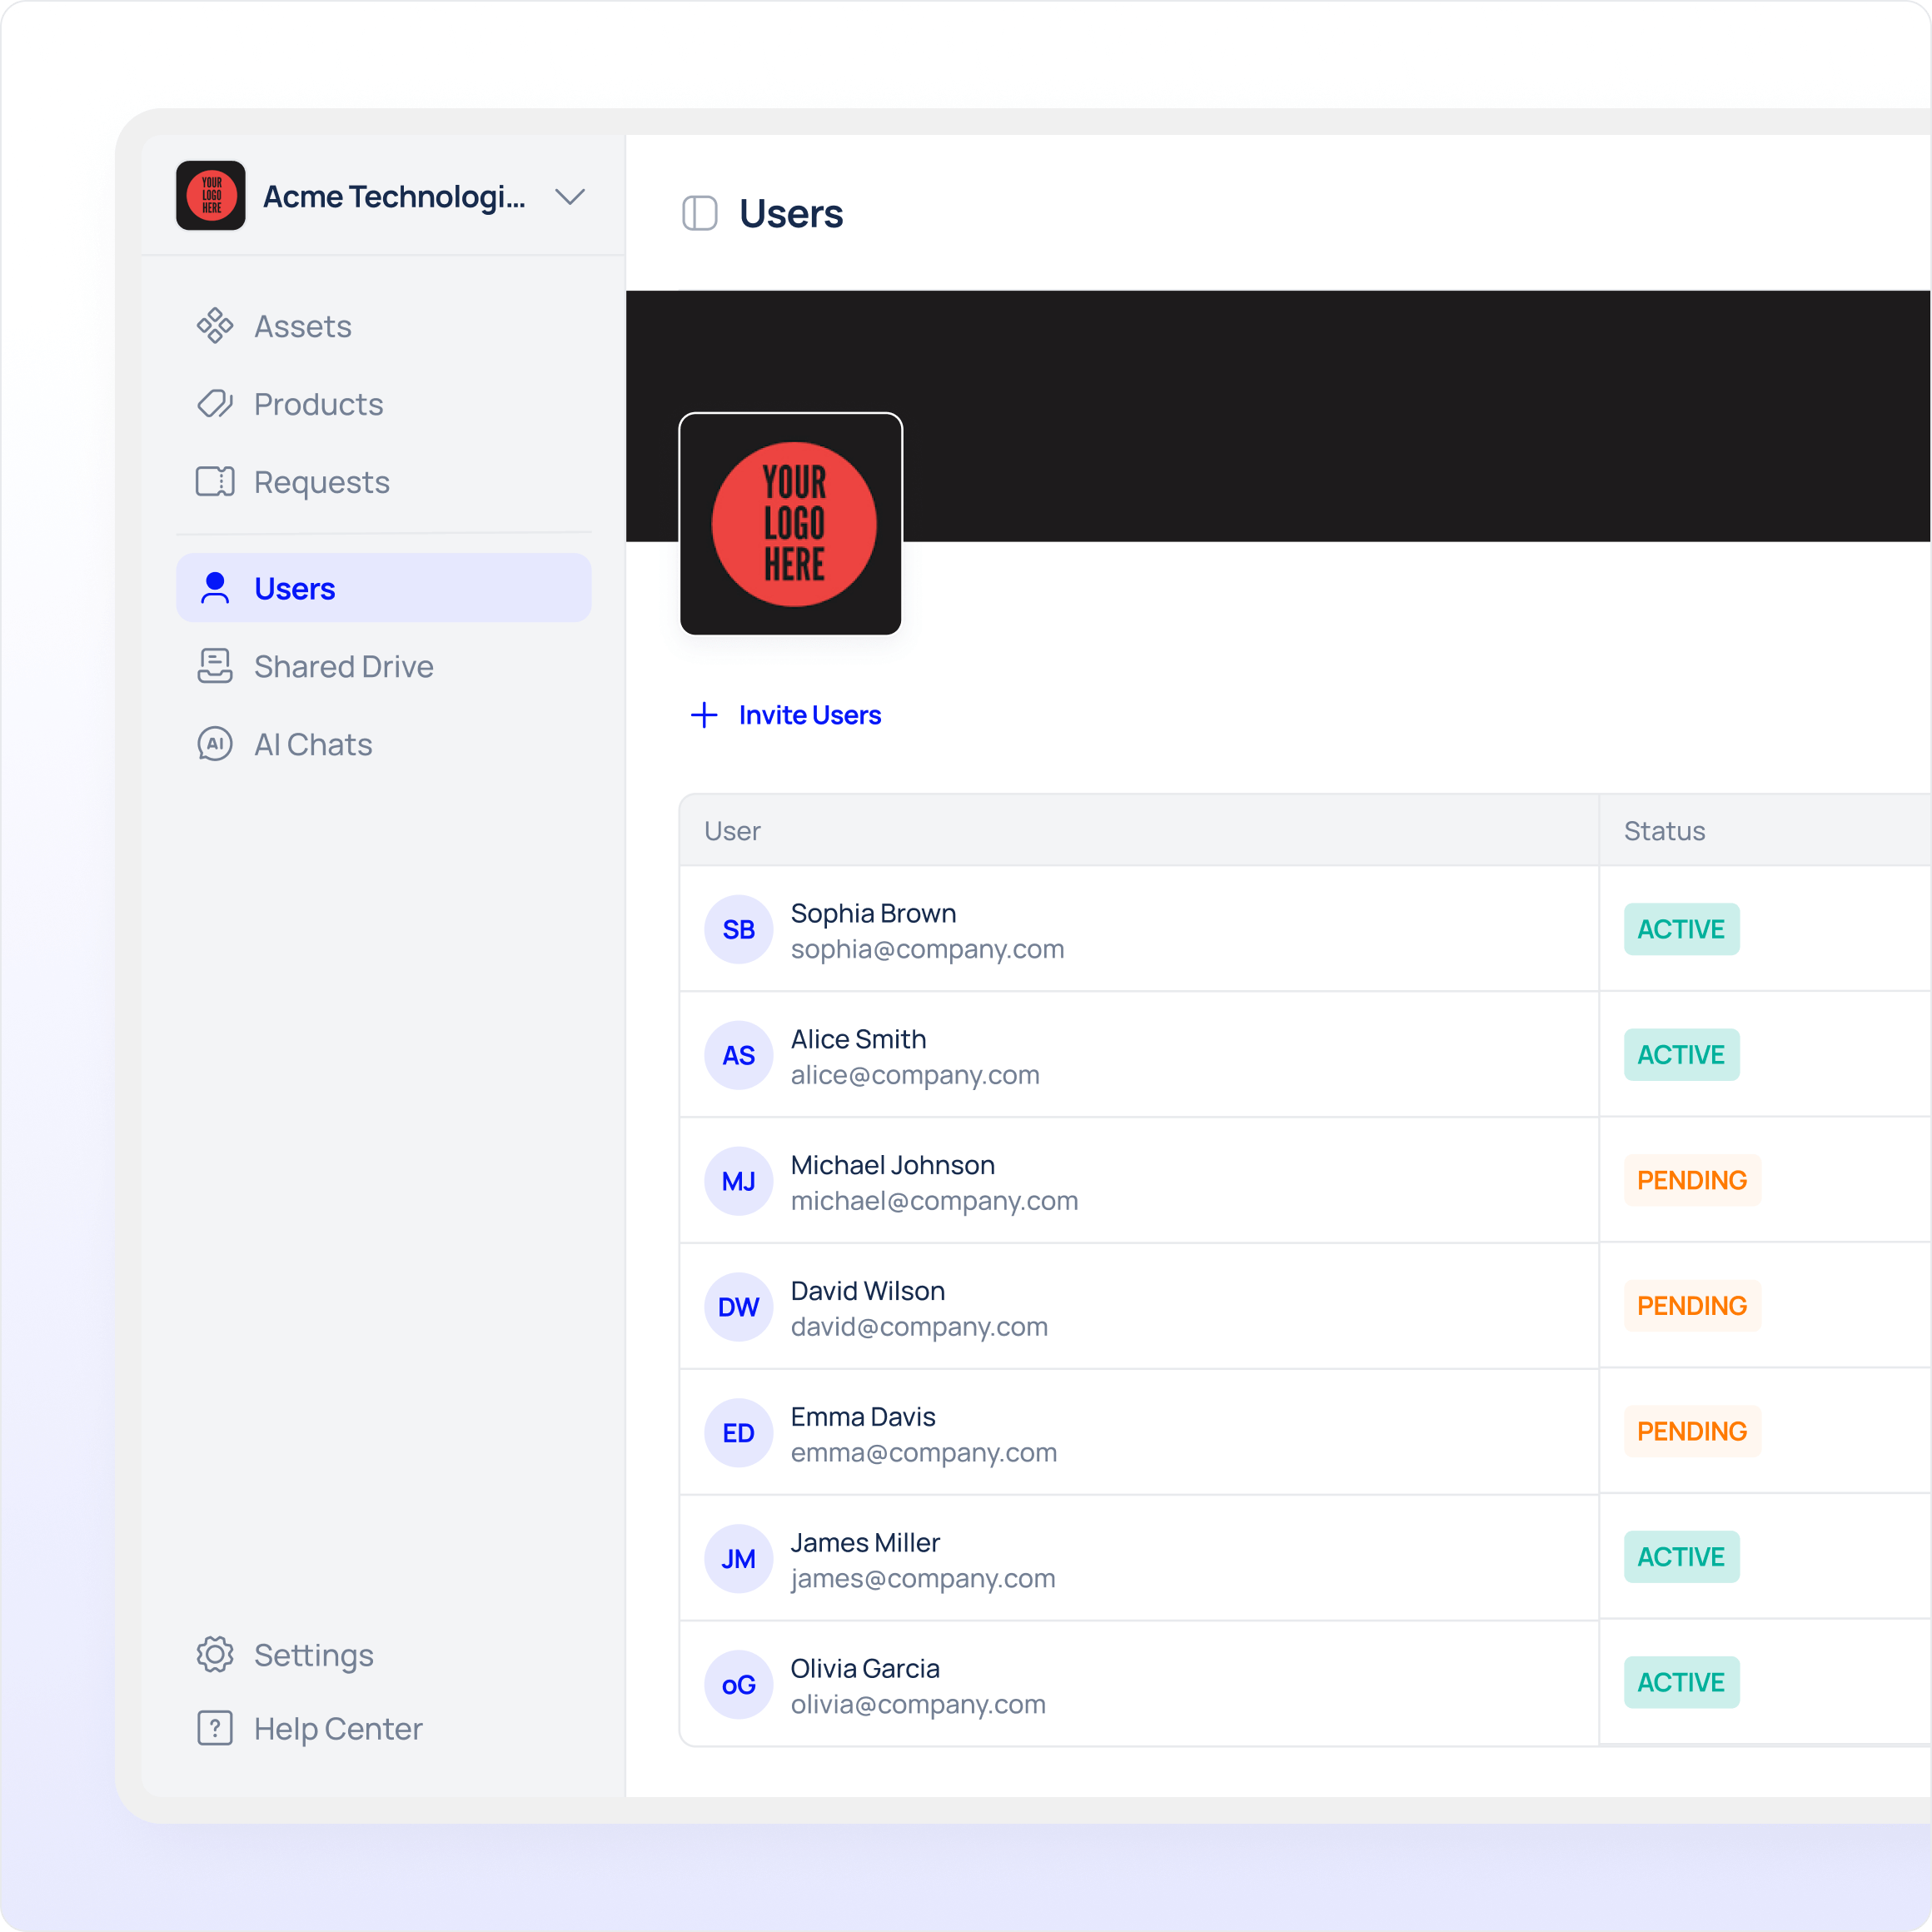This screenshot has width=1932, height=1932.
Task: Click Sophia Brown's SB avatar
Action: (738, 929)
